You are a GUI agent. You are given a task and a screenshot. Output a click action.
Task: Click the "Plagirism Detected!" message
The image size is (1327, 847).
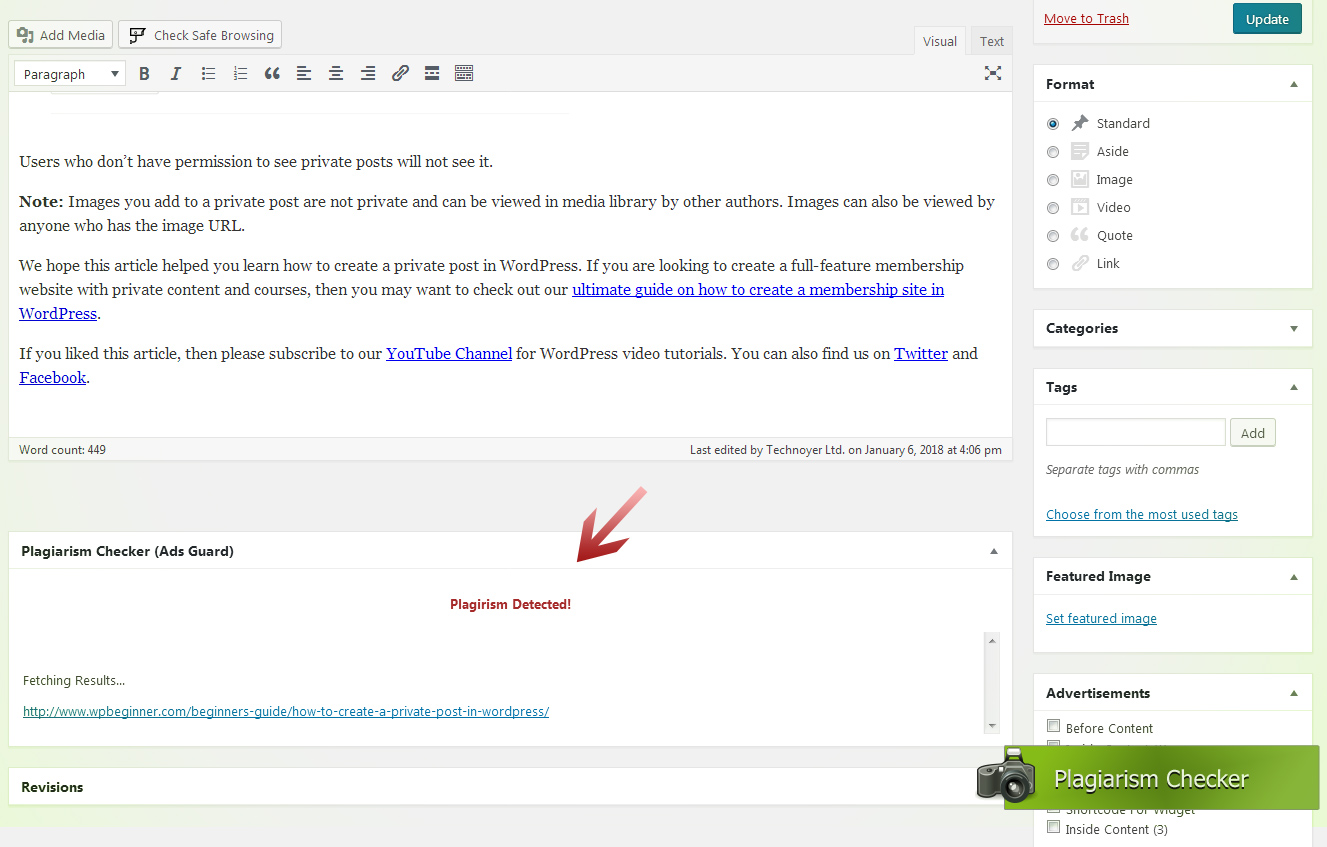pyautogui.click(x=510, y=604)
